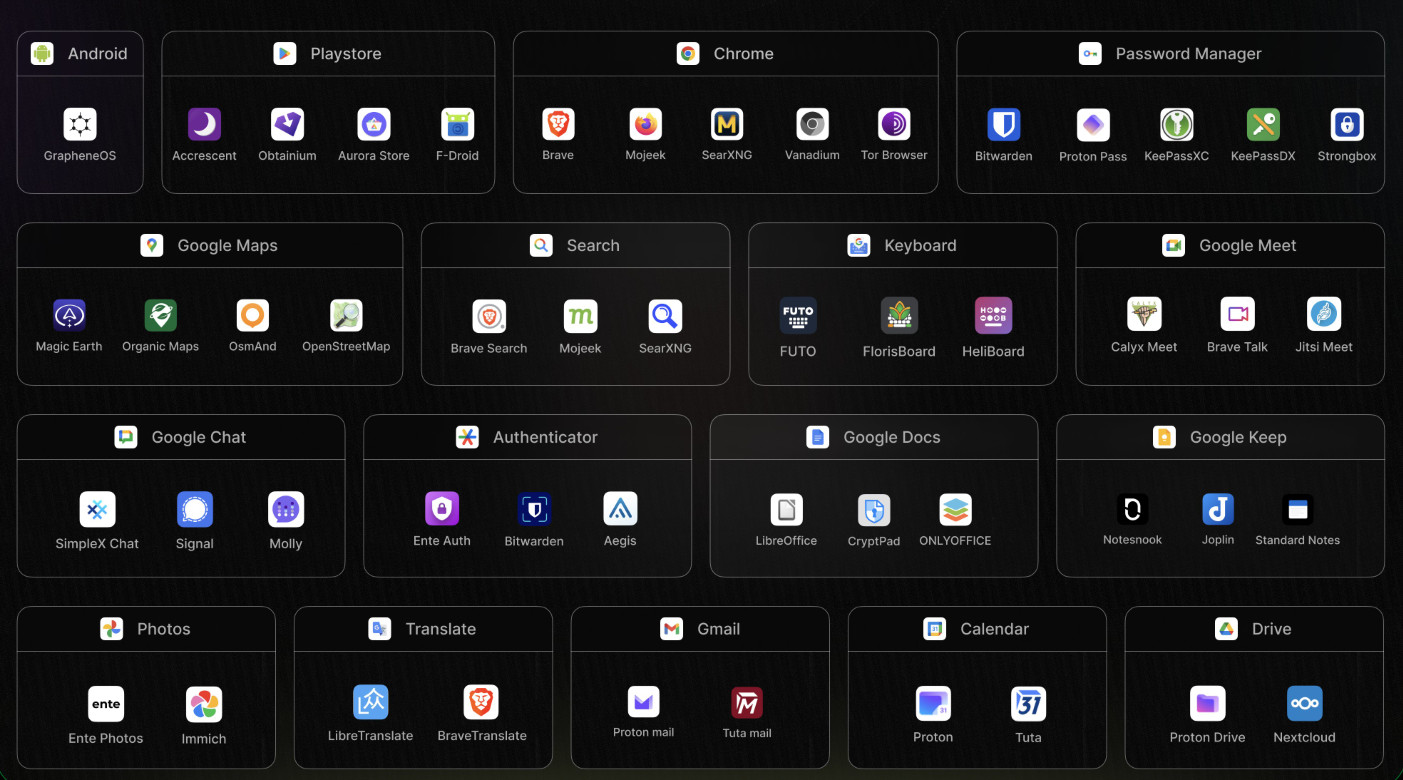This screenshot has height=780, width=1403.
Task: Open the HeliBoard icon
Action: coord(993,316)
